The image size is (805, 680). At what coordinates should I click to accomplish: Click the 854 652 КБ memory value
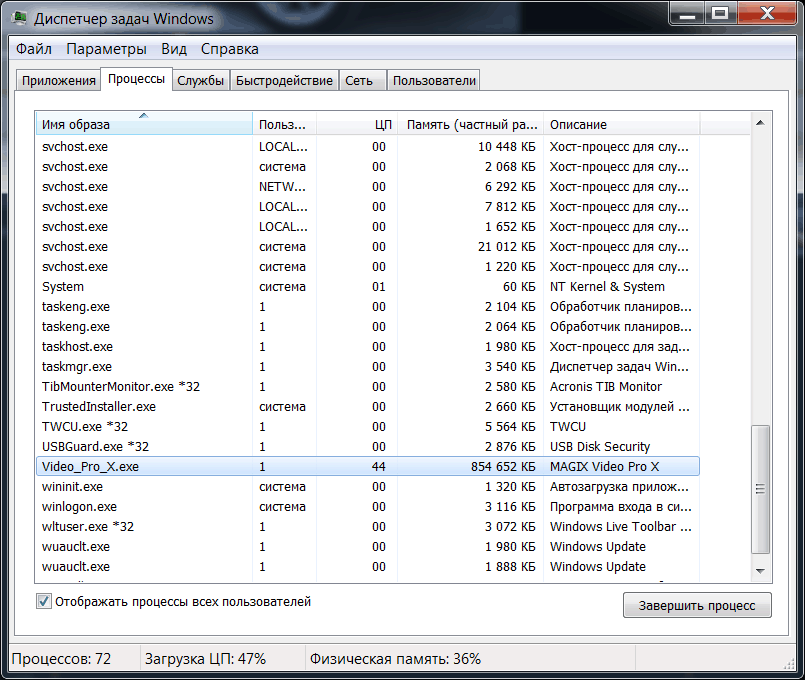click(503, 467)
